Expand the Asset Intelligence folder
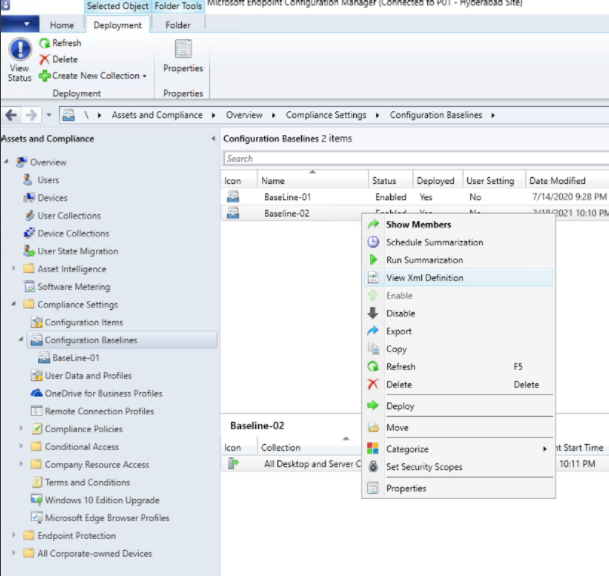This screenshot has width=609, height=576. click(14, 268)
